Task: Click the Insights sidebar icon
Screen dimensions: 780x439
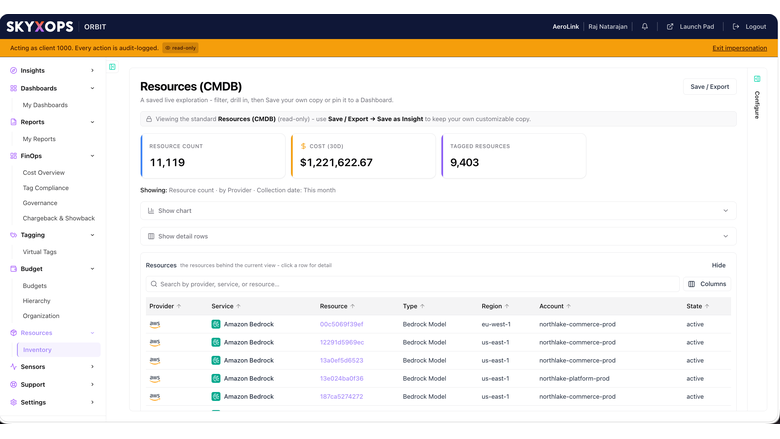Action: [x=13, y=71]
